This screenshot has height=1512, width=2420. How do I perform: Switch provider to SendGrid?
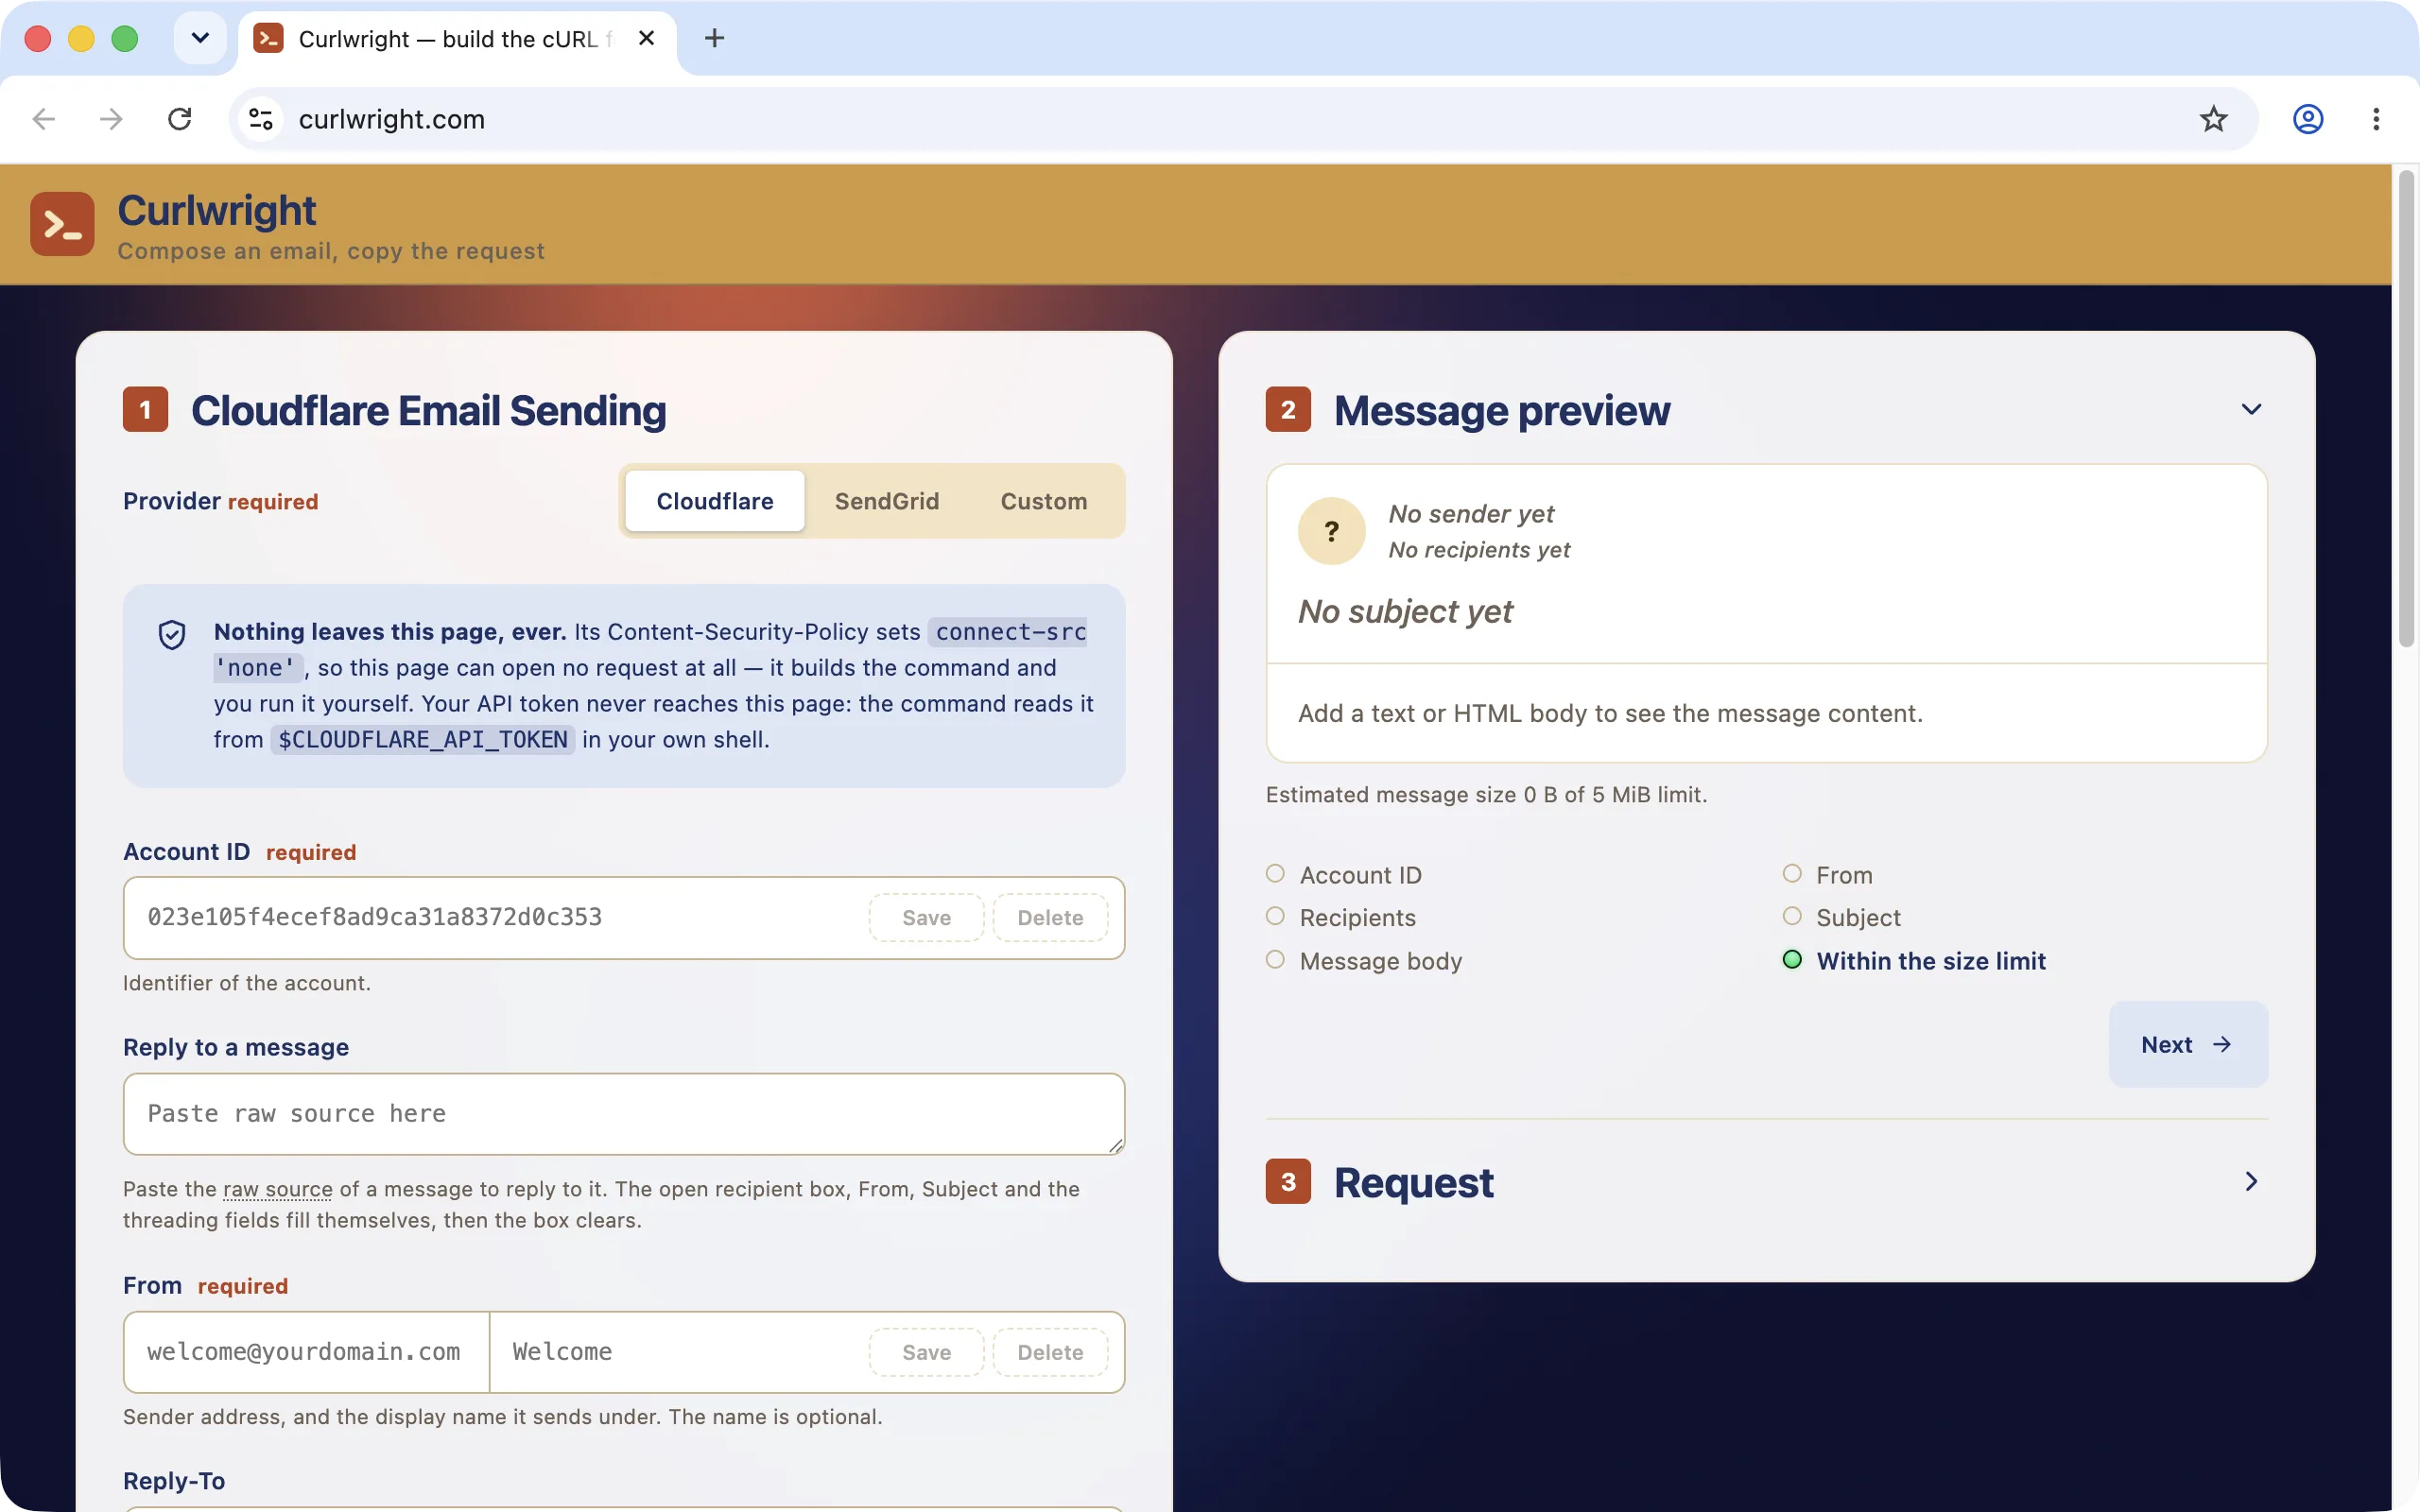click(x=887, y=501)
